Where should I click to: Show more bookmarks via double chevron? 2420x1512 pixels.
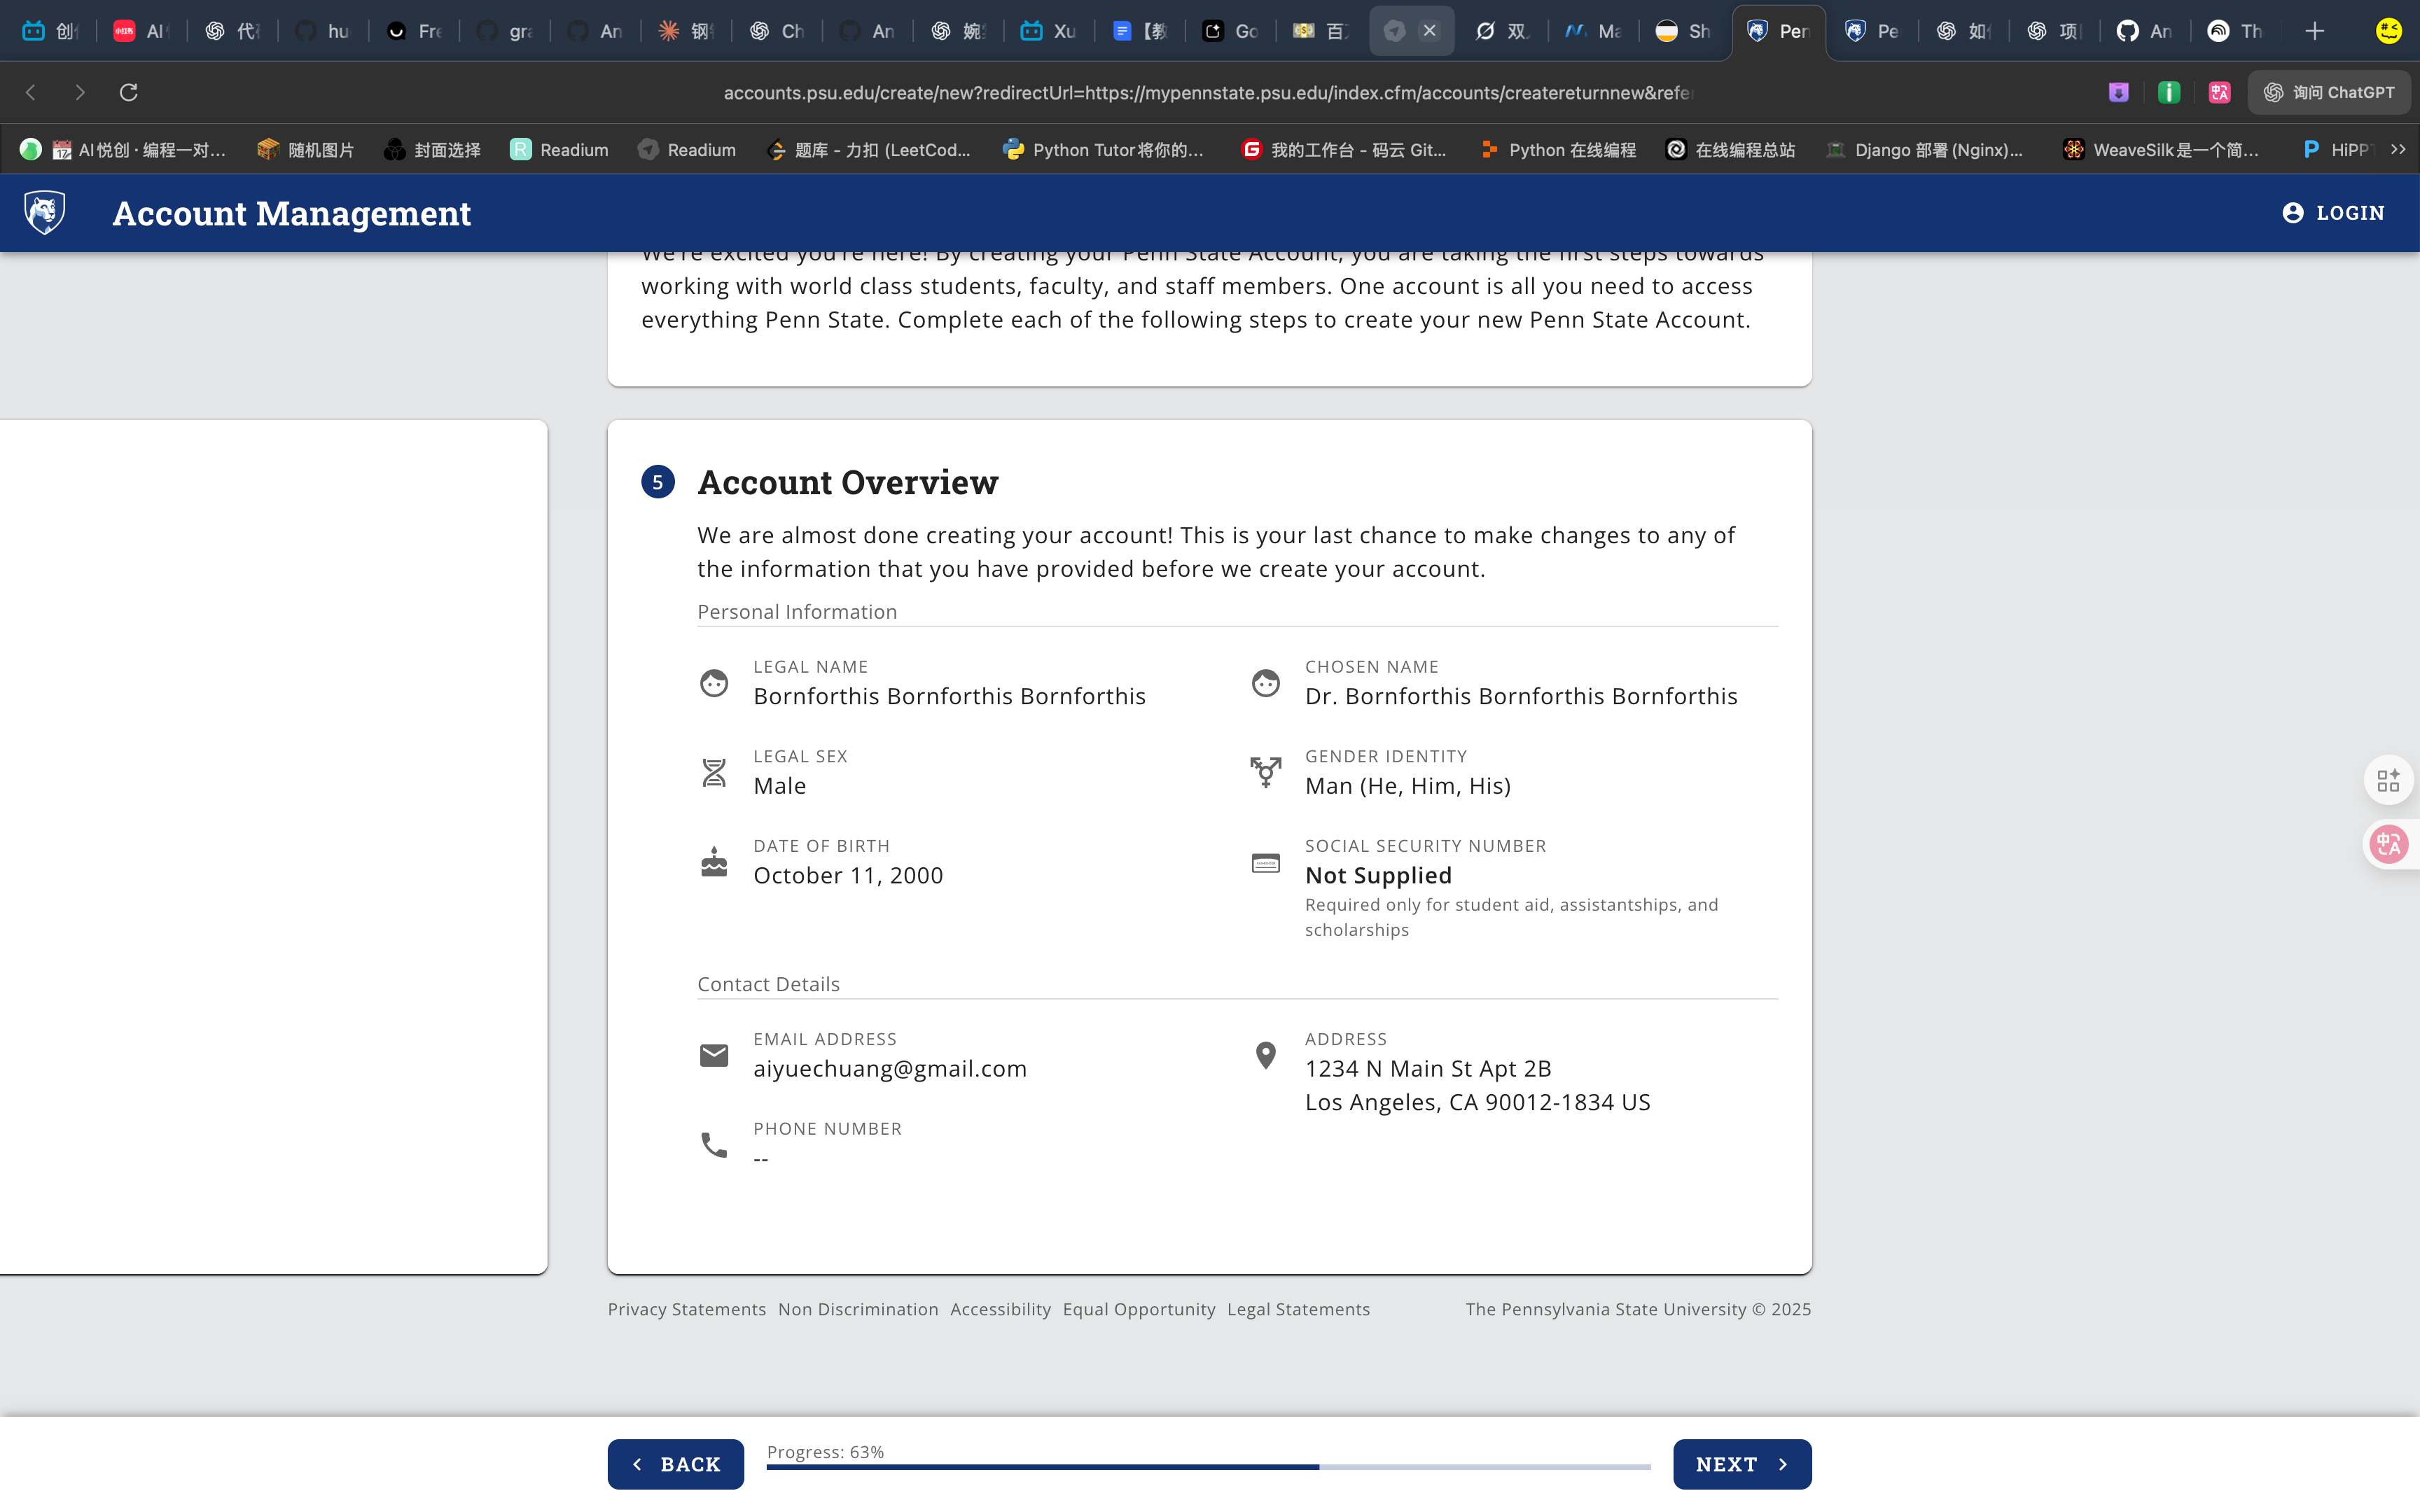point(2398,149)
